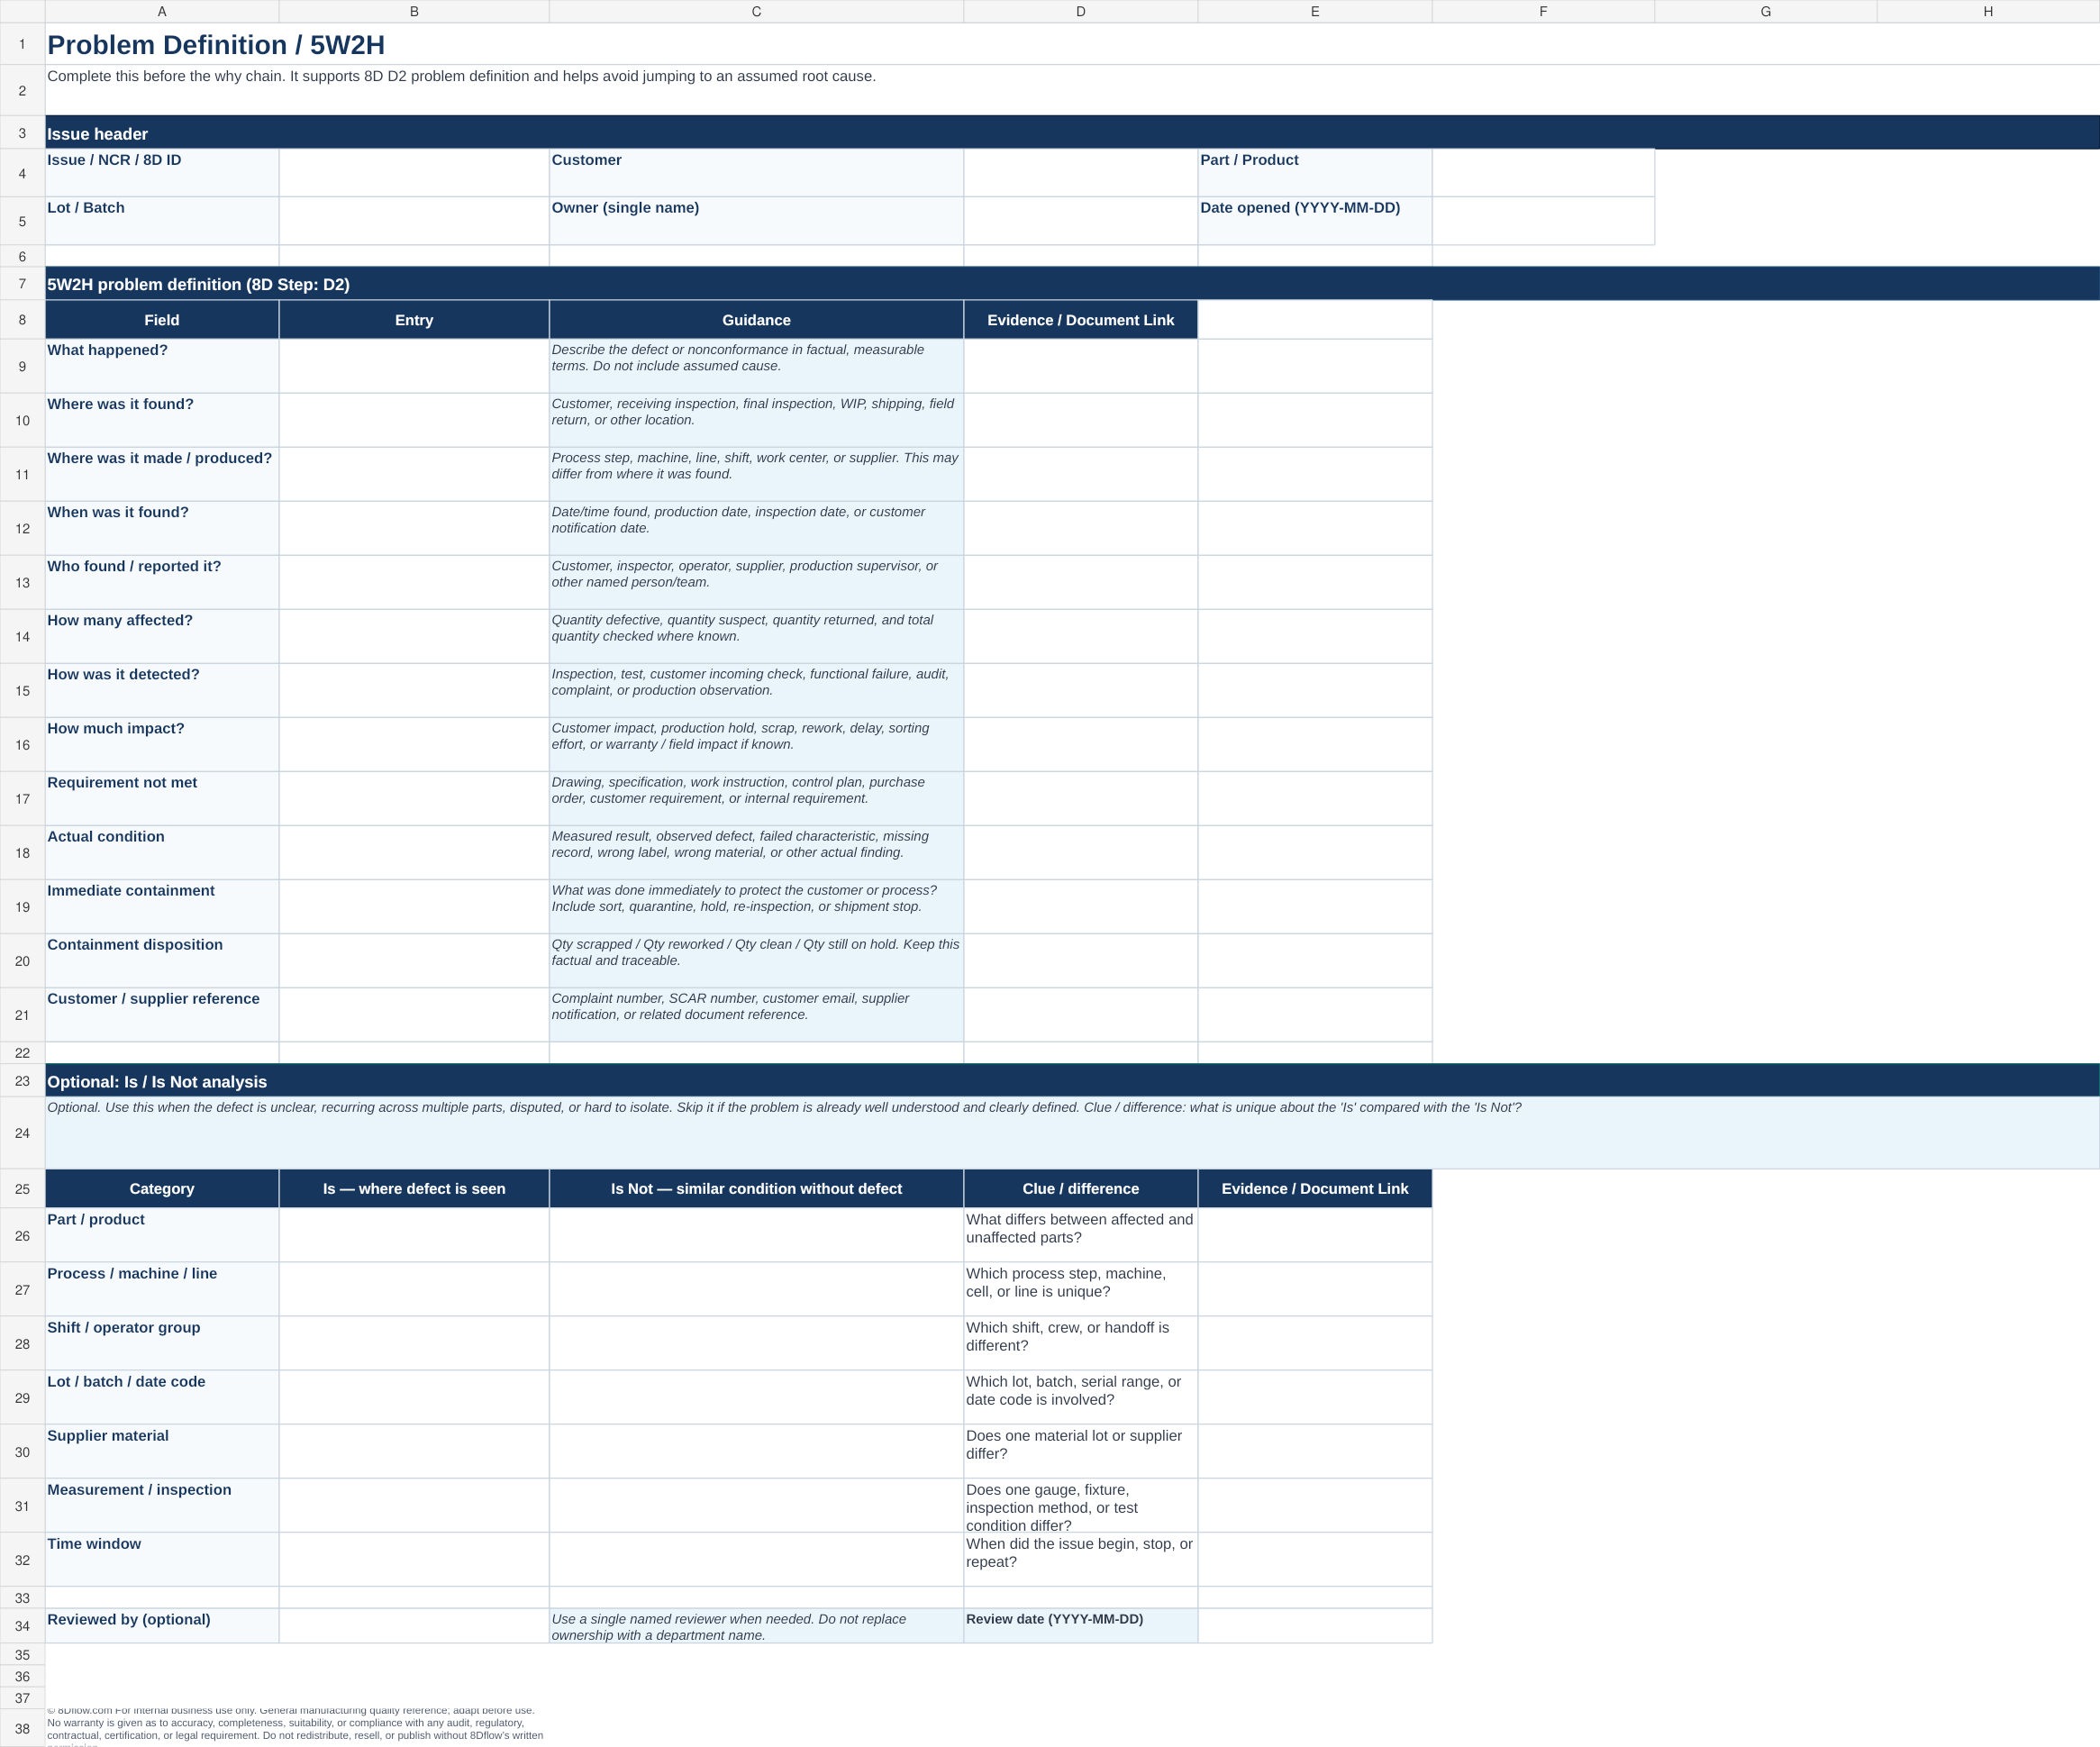Select the 'Time window' category cell

click(x=162, y=1559)
